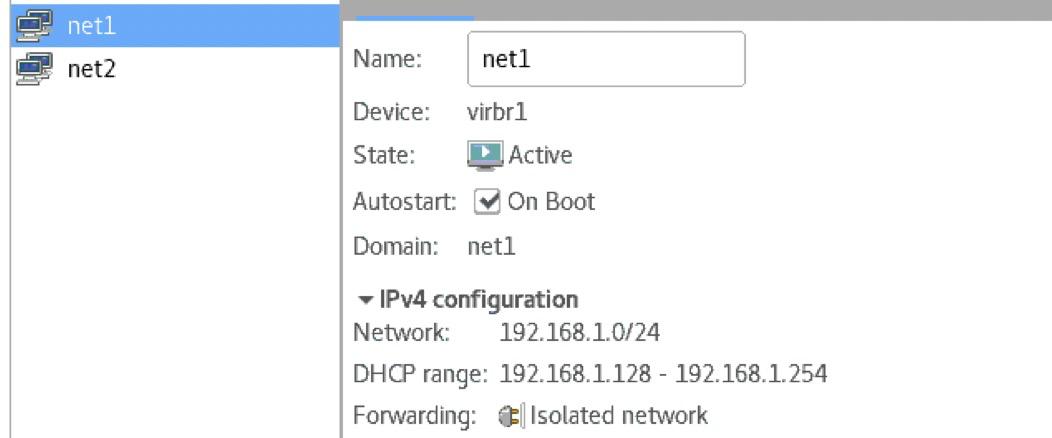Screen dimensions: 1052x438
Task: Click the IPv4 configuration section heading
Action: 478,299
